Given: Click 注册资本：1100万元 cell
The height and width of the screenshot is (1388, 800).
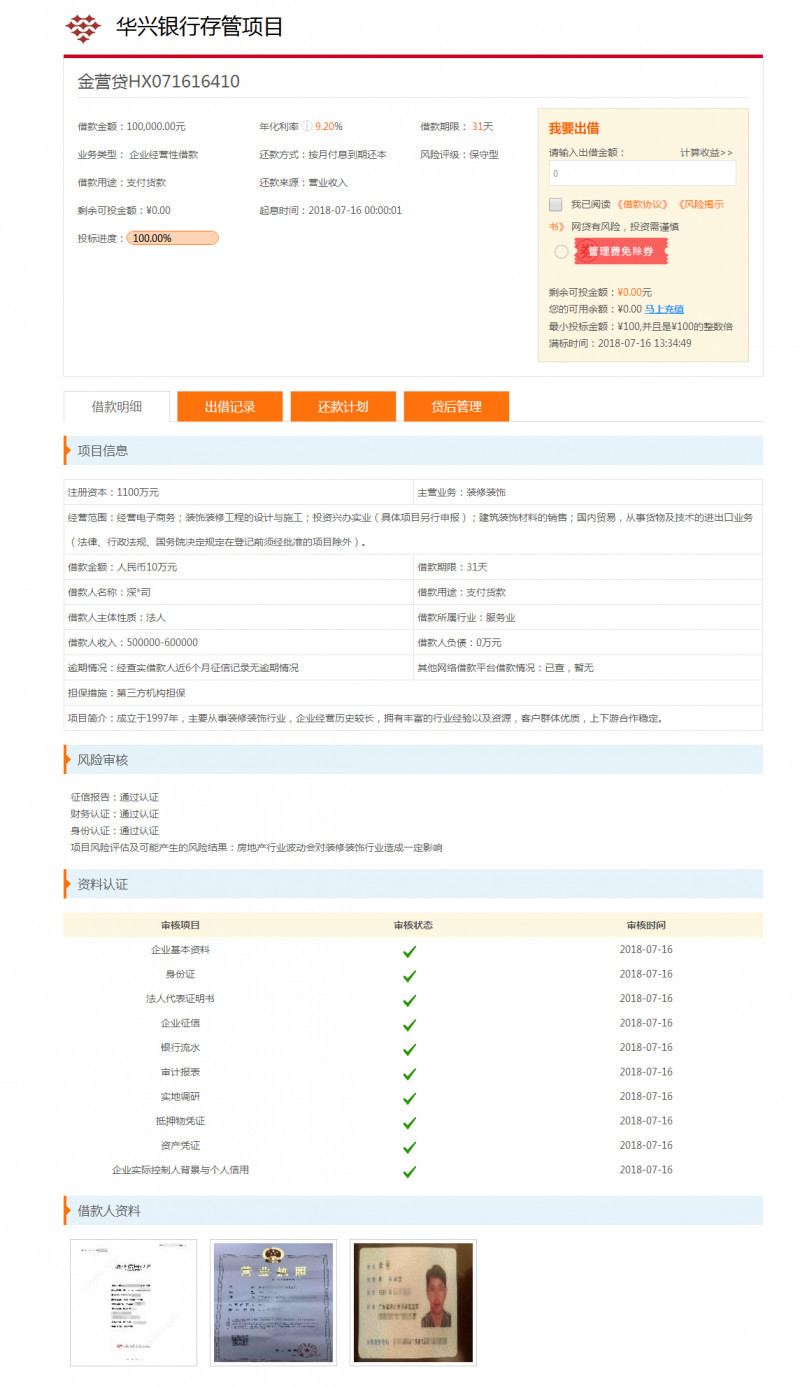Looking at the screenshot, I should [239, 492].
